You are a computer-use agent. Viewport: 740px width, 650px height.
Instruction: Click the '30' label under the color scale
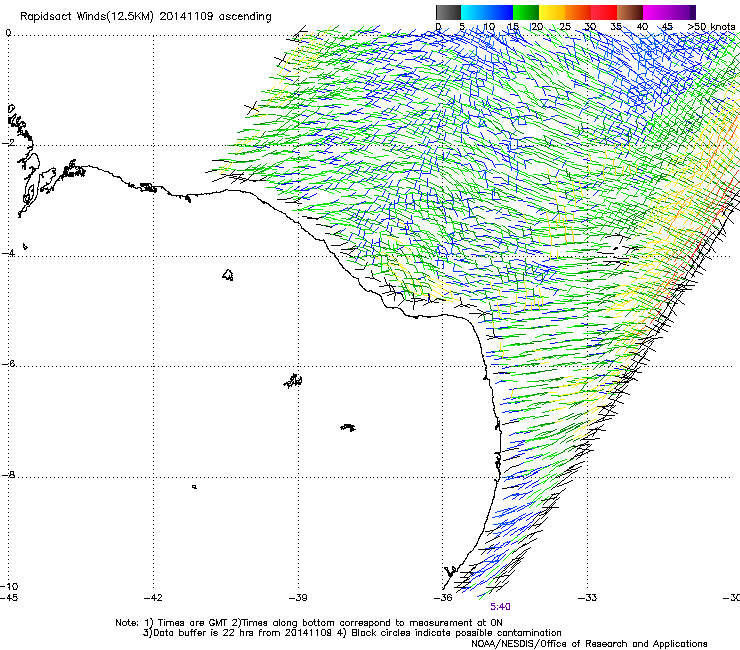[x=590, y=26]
